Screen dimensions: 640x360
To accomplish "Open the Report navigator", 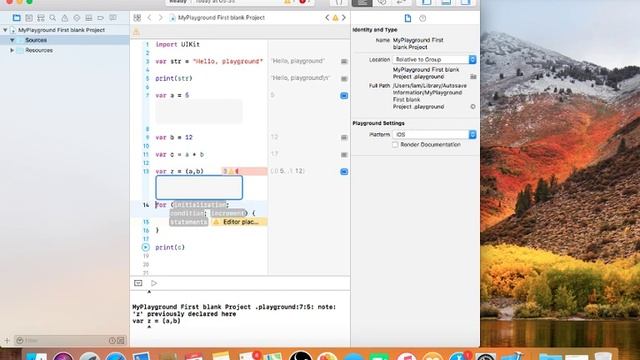I will click(x=113, y=18).
